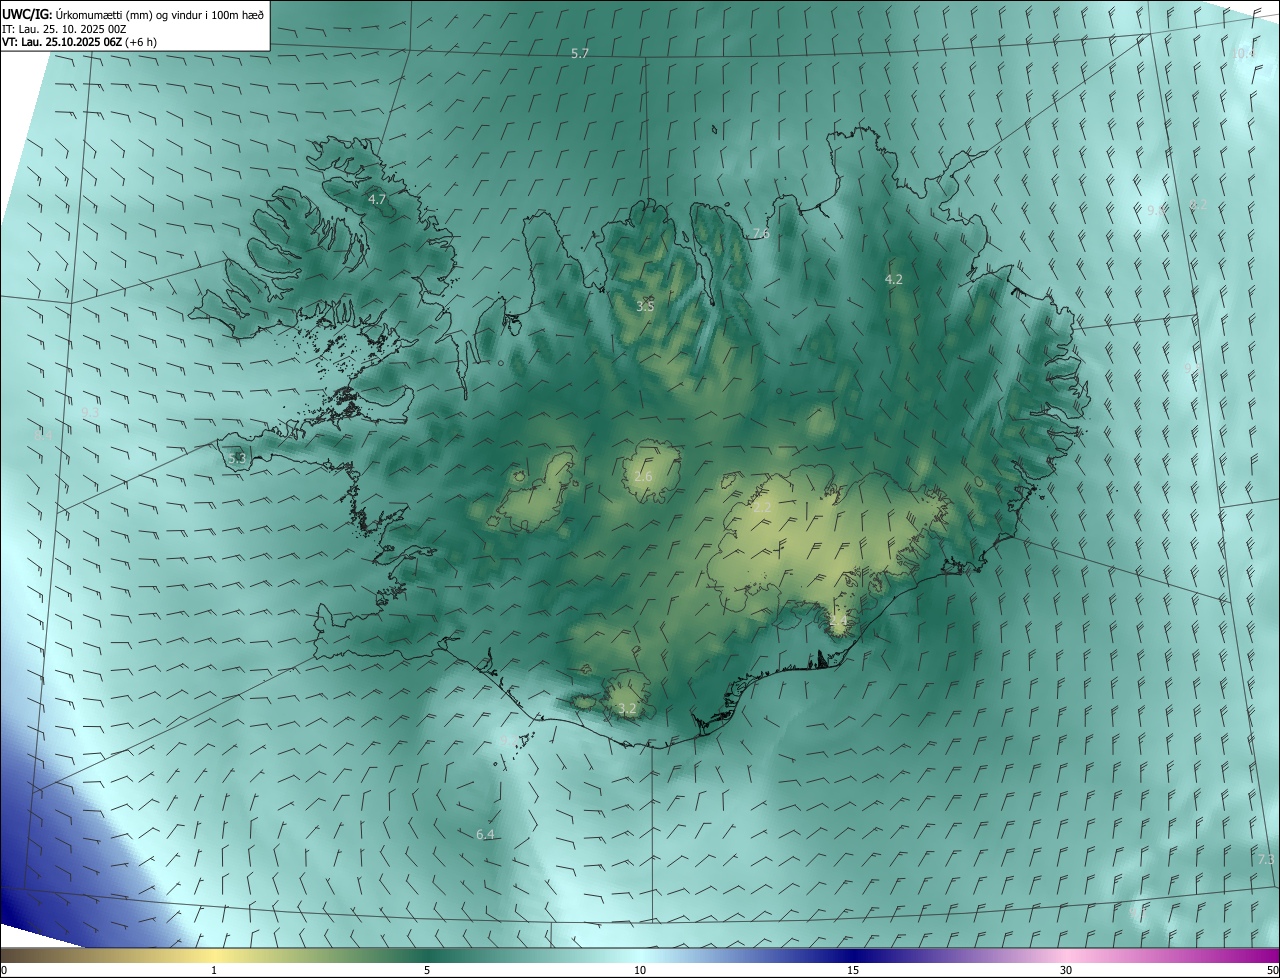The image size is (1280, 978).
Task: Select the 5 tick label on the color scale
Action: (x=427, y=970)
